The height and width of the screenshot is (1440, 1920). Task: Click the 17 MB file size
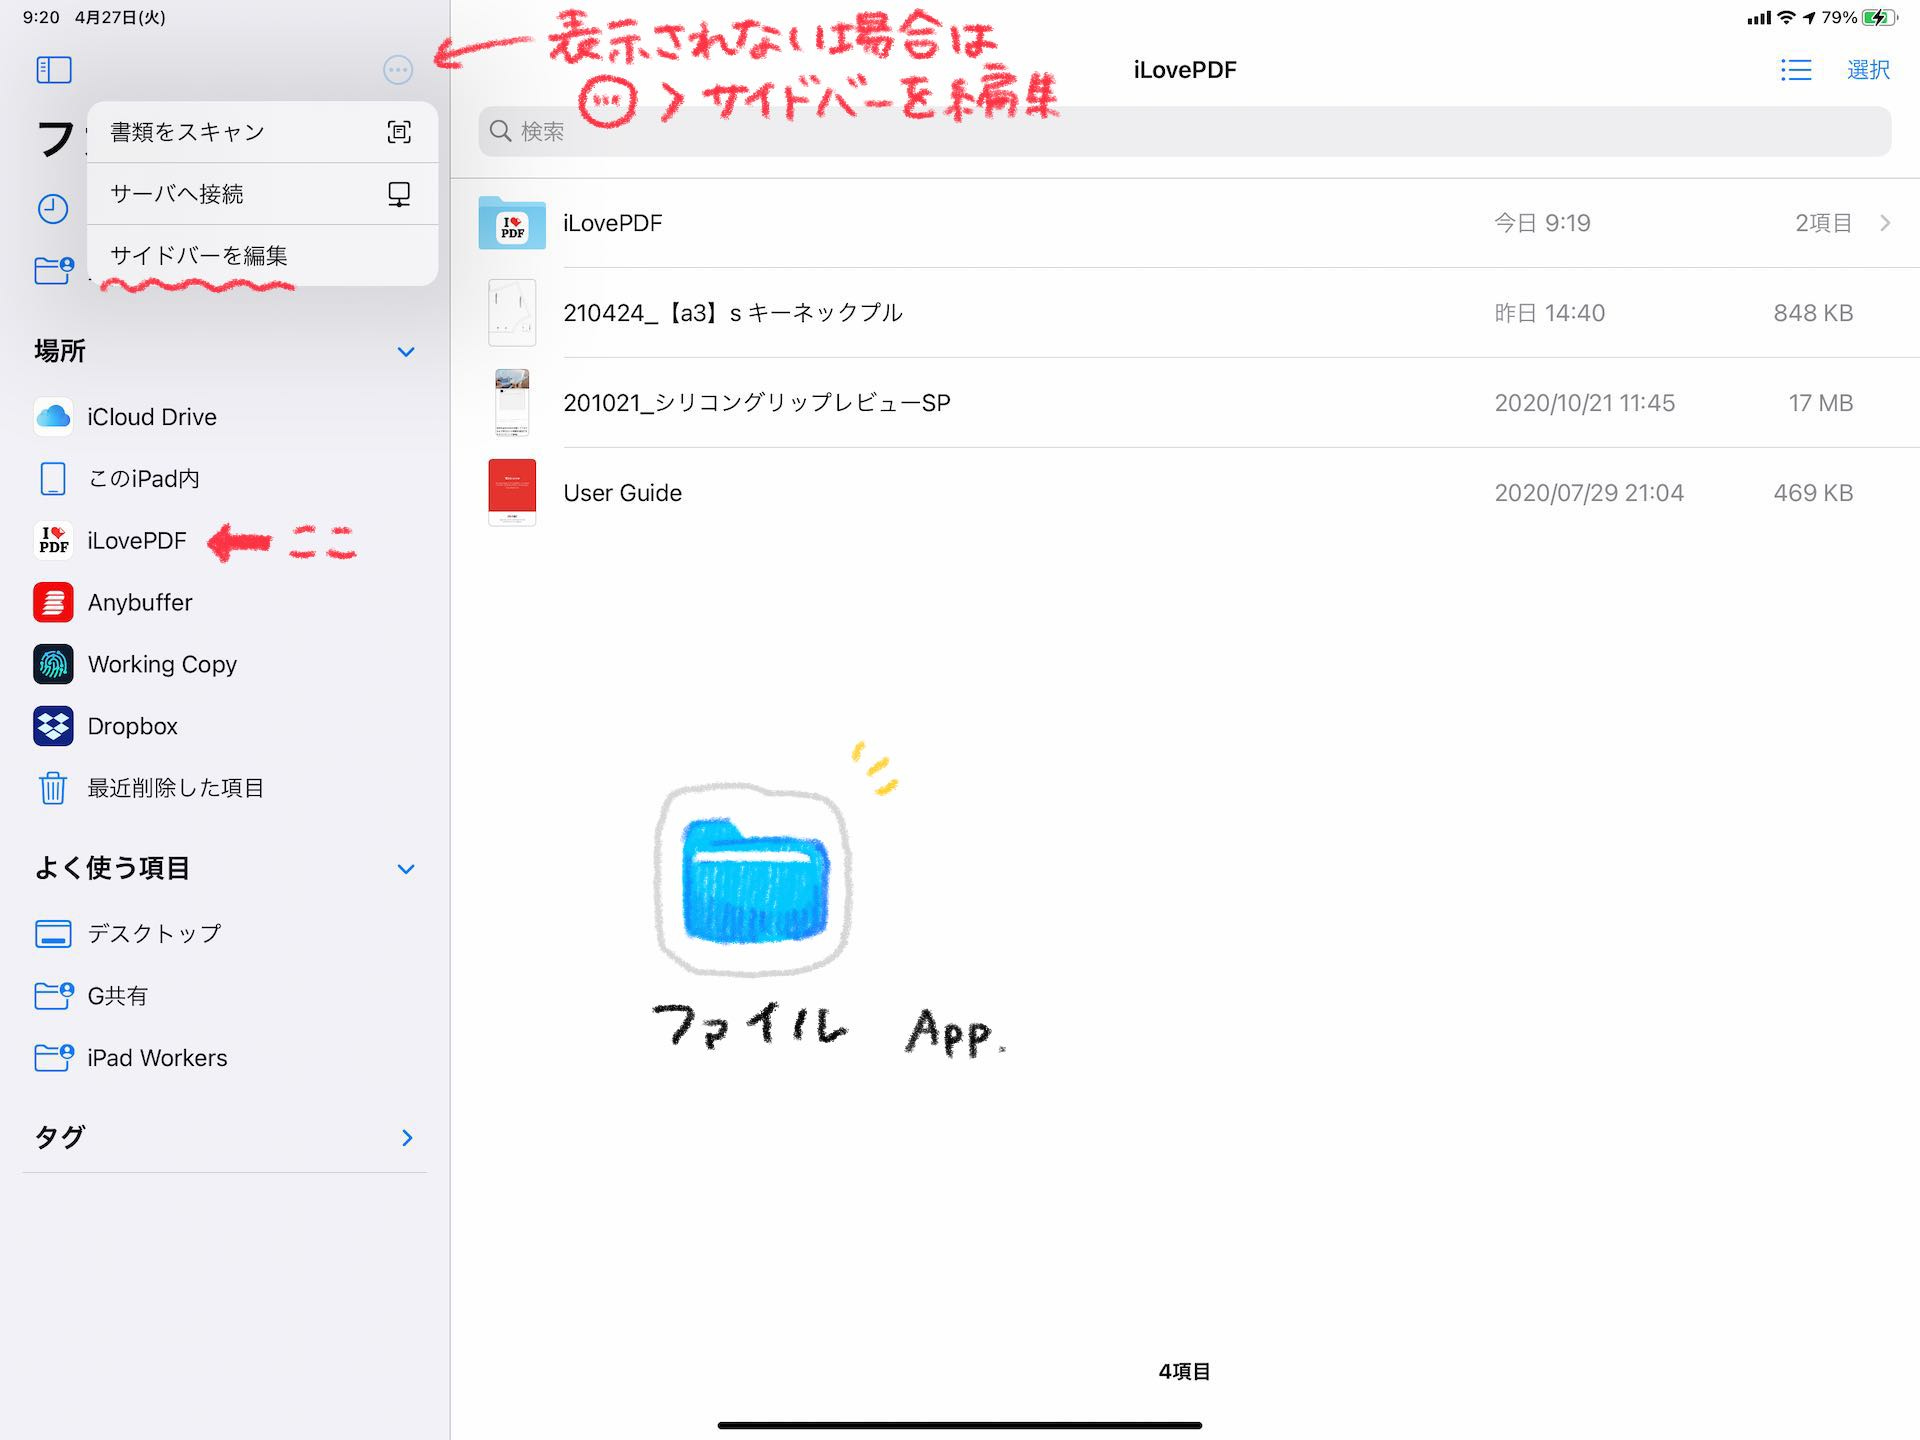(1821, 403)
